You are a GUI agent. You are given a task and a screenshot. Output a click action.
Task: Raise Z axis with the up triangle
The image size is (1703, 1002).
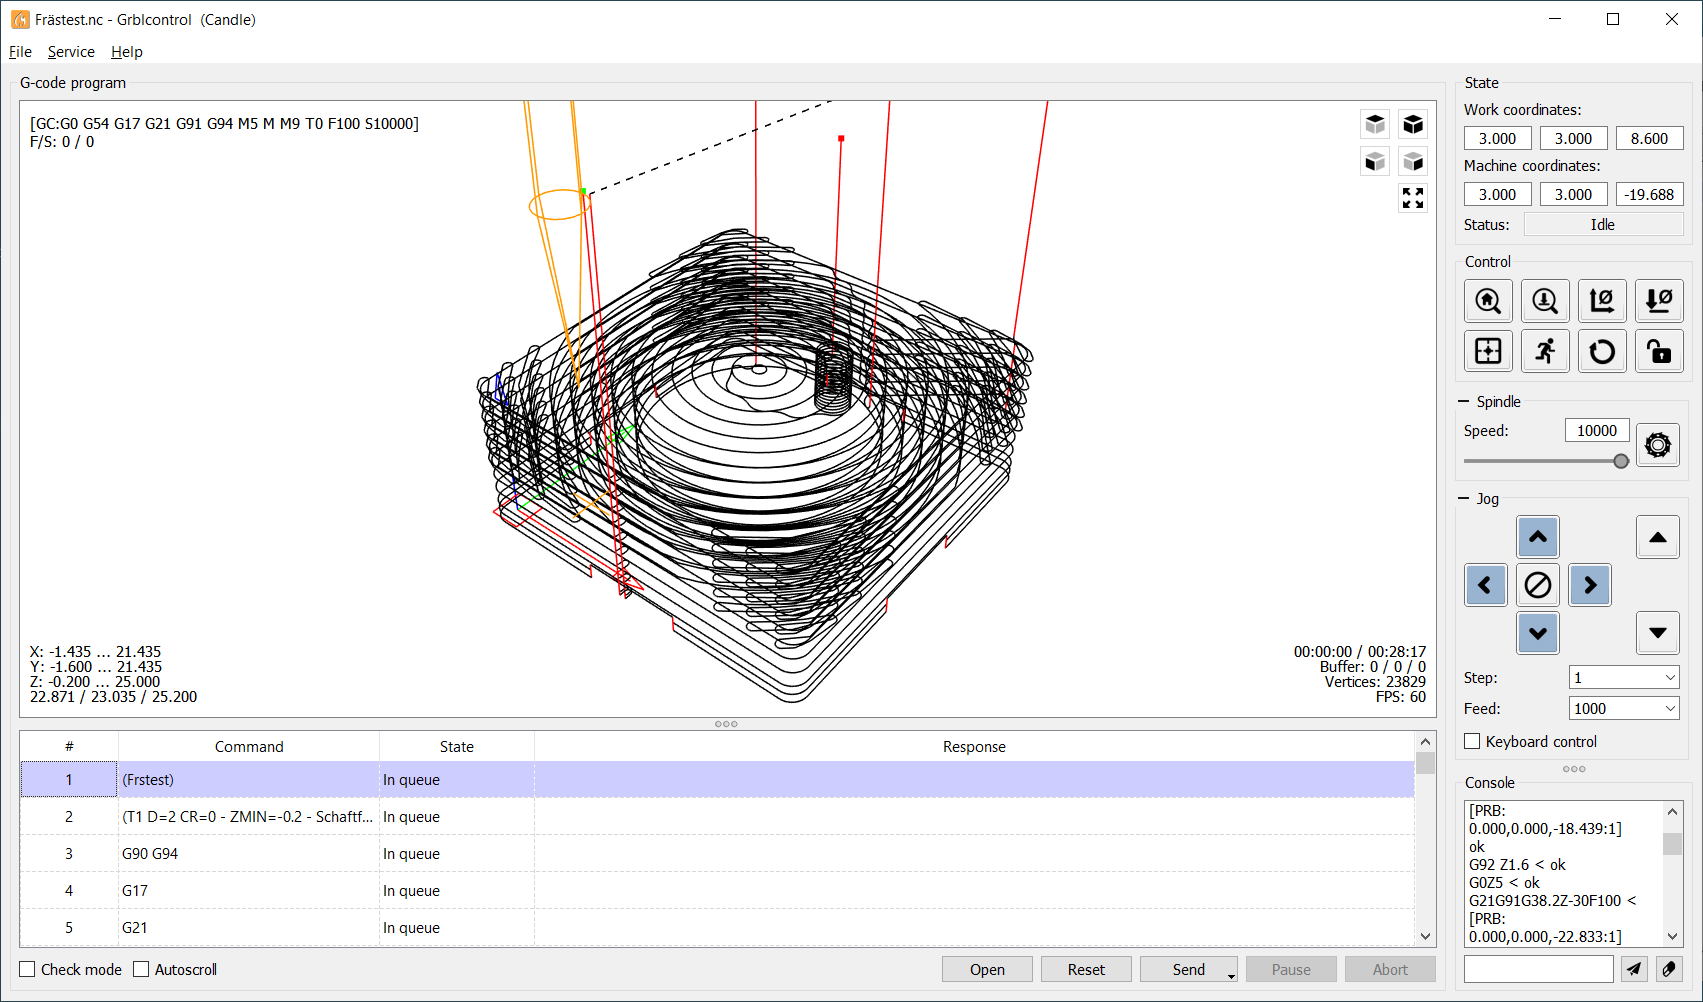pyautogui.click(x=1658, y=537)
